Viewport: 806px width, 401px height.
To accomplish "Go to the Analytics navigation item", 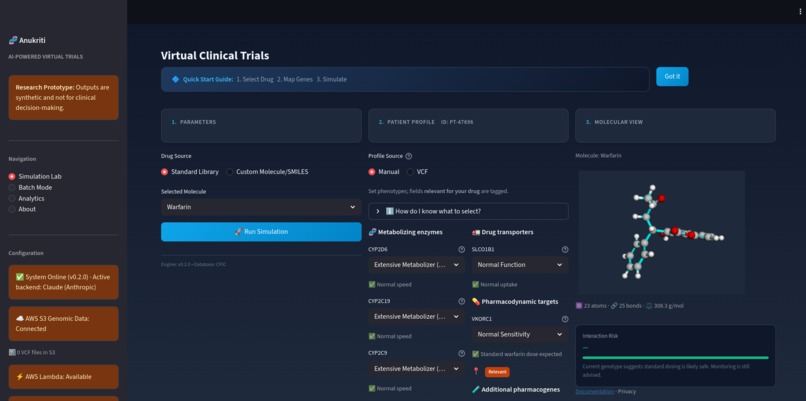I will pos(27,198).
